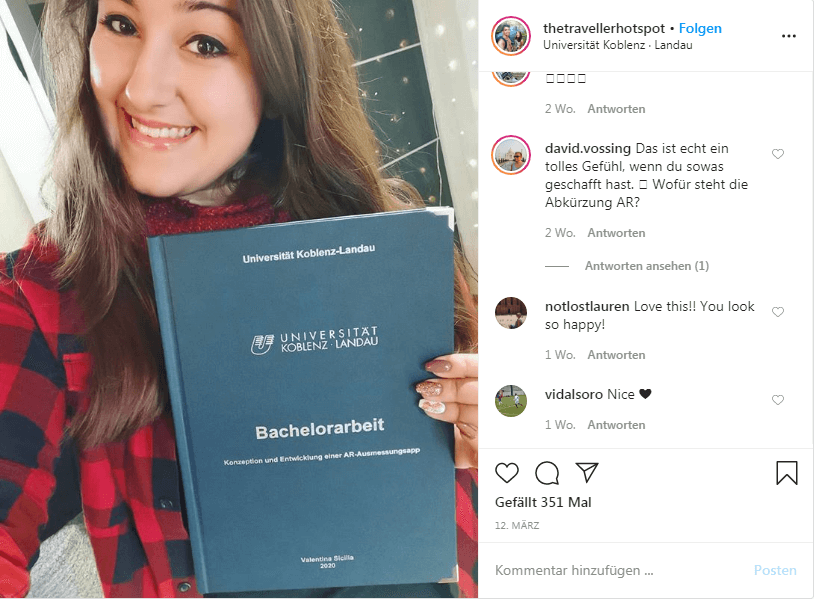Like notlostlauren's comment heart

[x=778, y=311]
